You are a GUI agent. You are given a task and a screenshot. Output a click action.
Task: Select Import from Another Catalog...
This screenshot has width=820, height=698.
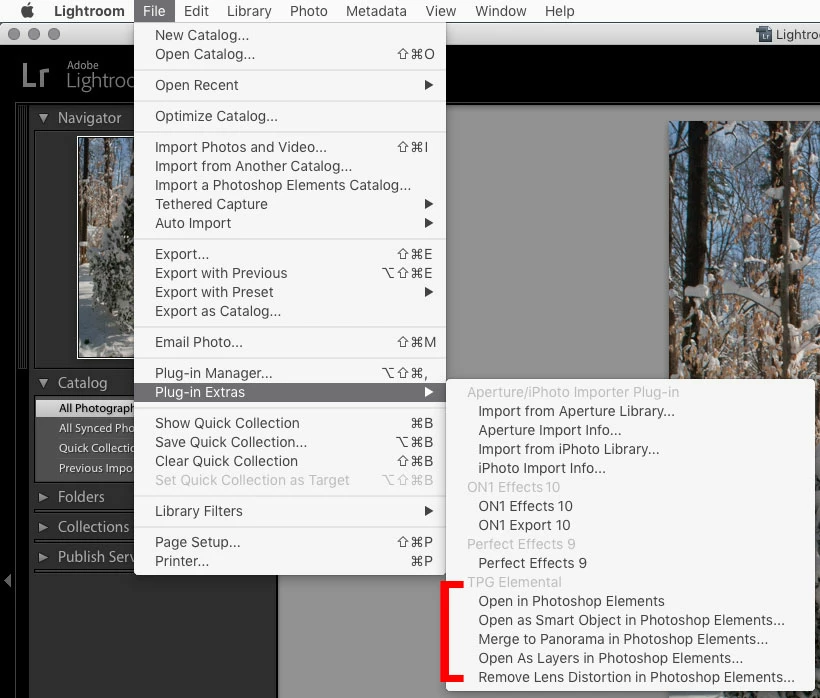290,166
